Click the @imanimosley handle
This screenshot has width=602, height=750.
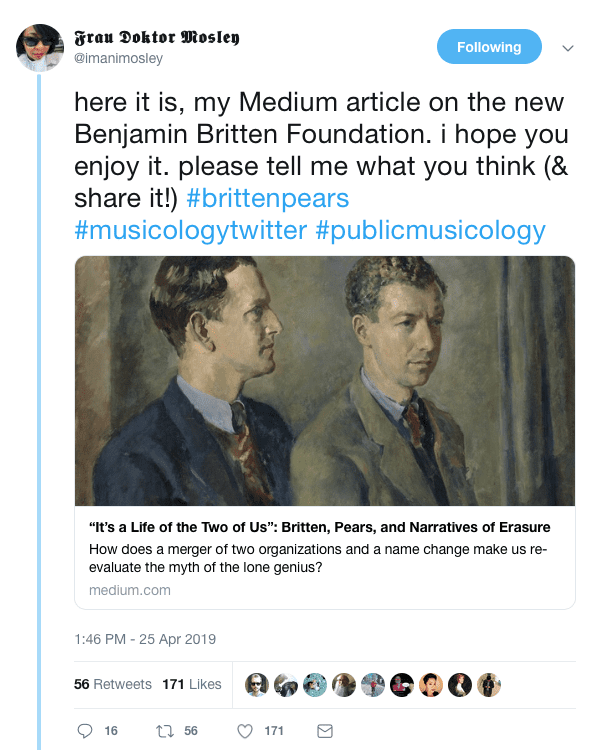(x=118, y=58)
